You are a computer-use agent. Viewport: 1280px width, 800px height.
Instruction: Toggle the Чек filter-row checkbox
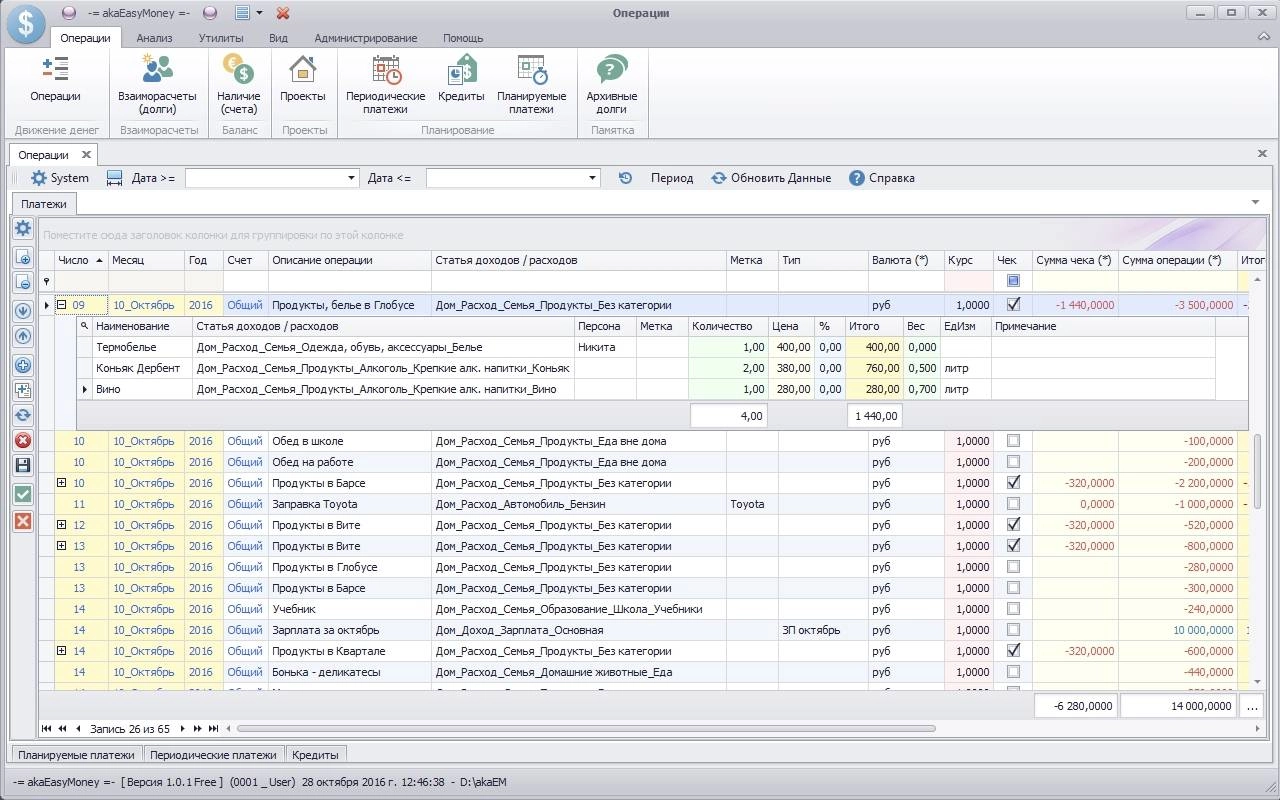(x=1013, y=281)
